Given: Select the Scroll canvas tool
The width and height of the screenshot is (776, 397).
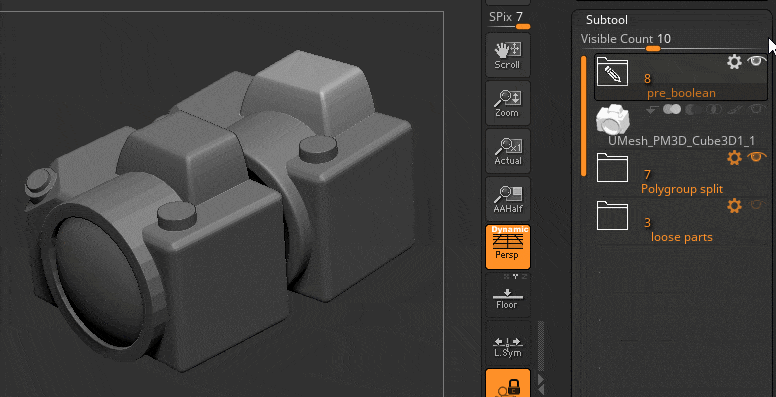Looking at the screenshot, I should tap(508, 54).
